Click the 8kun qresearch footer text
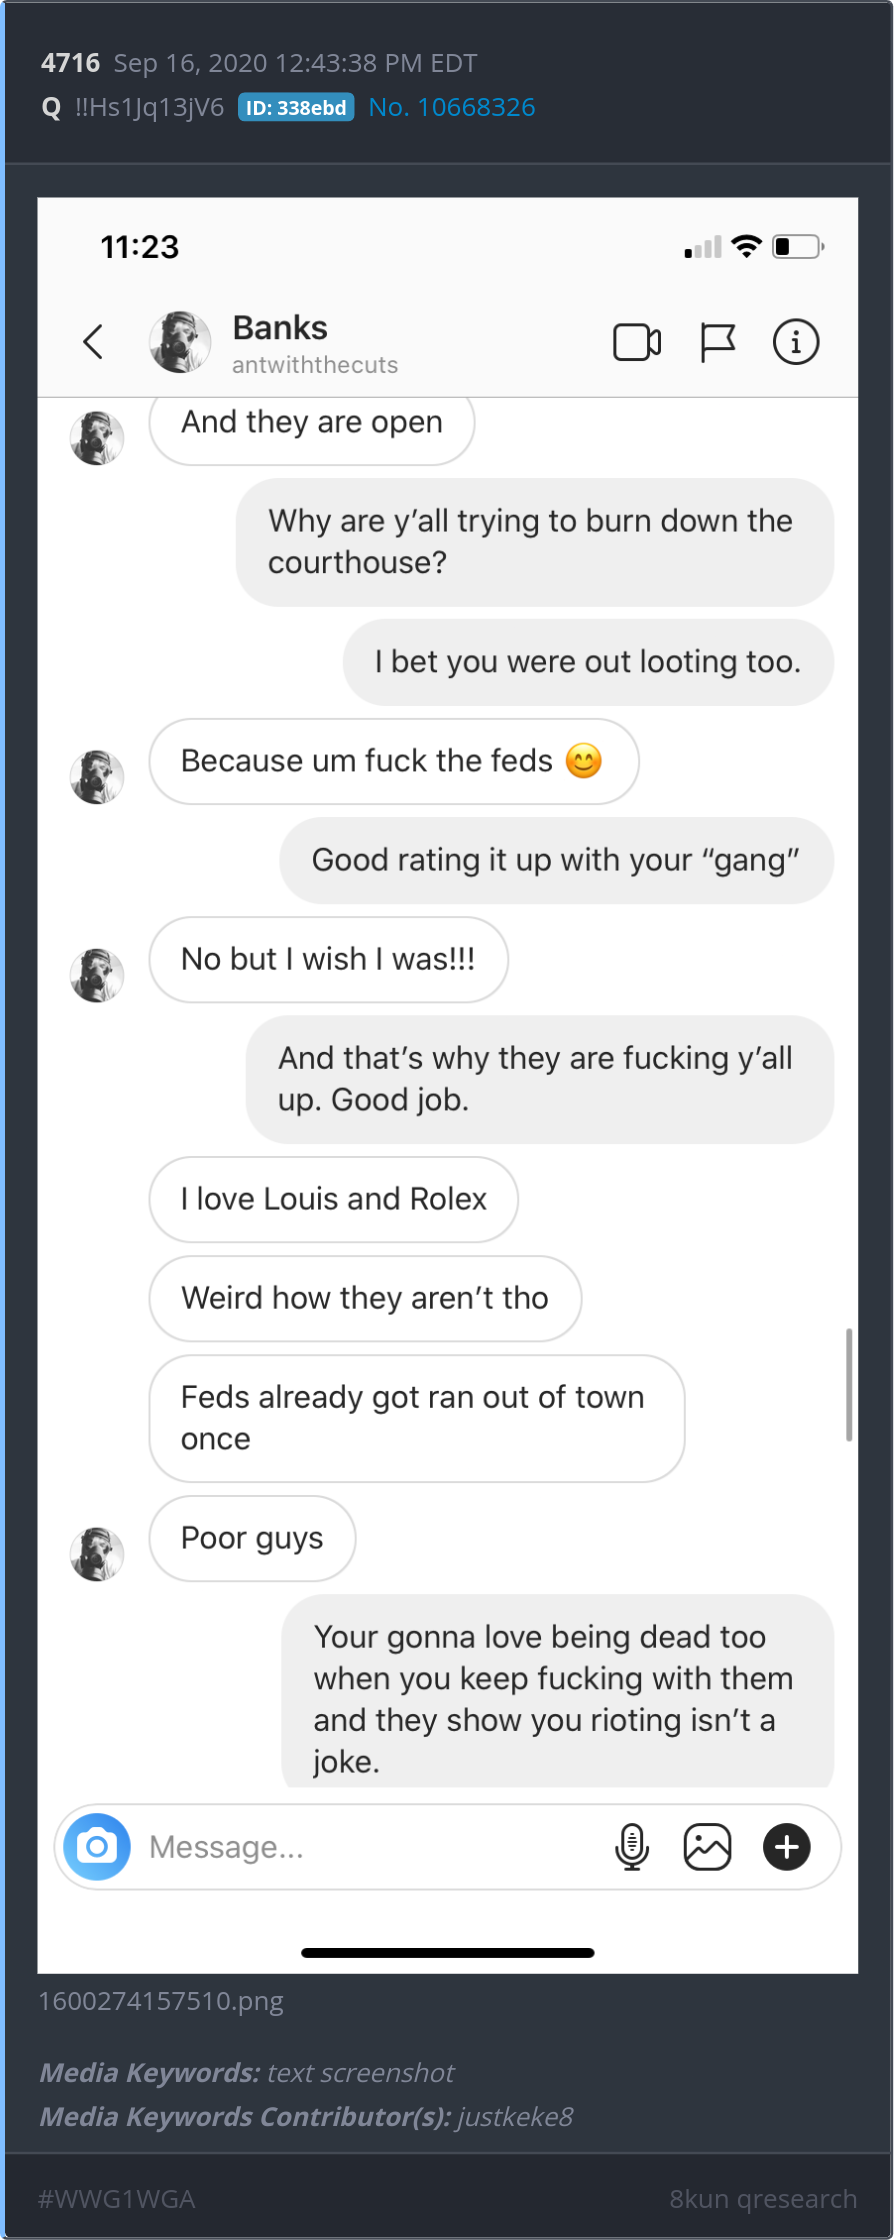Image resolution: width=894 pixels, height=2240 pixels. (x=763, y=2198)
